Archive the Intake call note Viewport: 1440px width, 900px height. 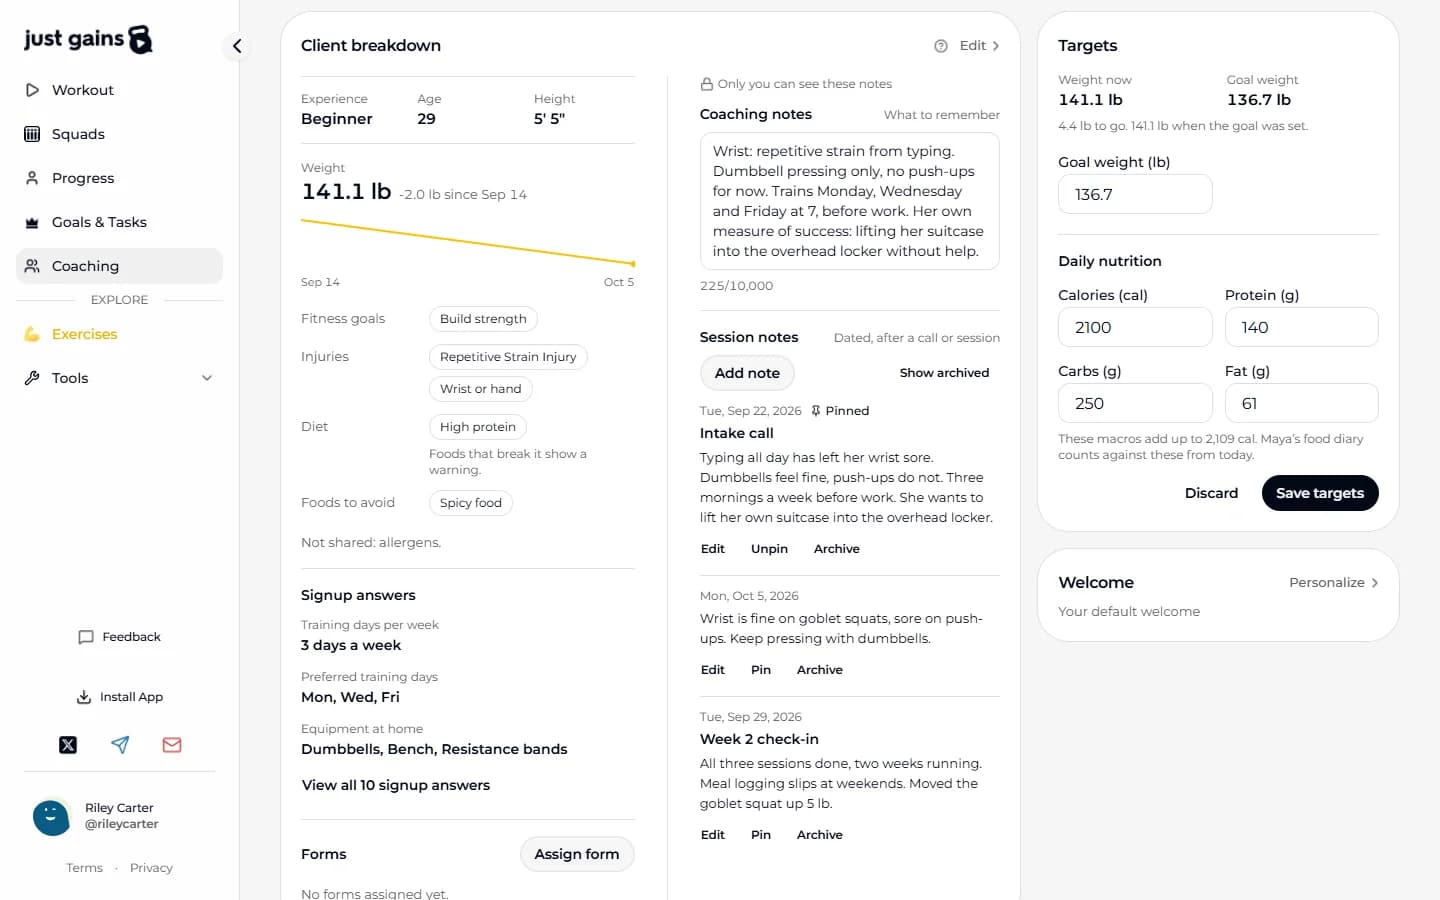point(837,549)
